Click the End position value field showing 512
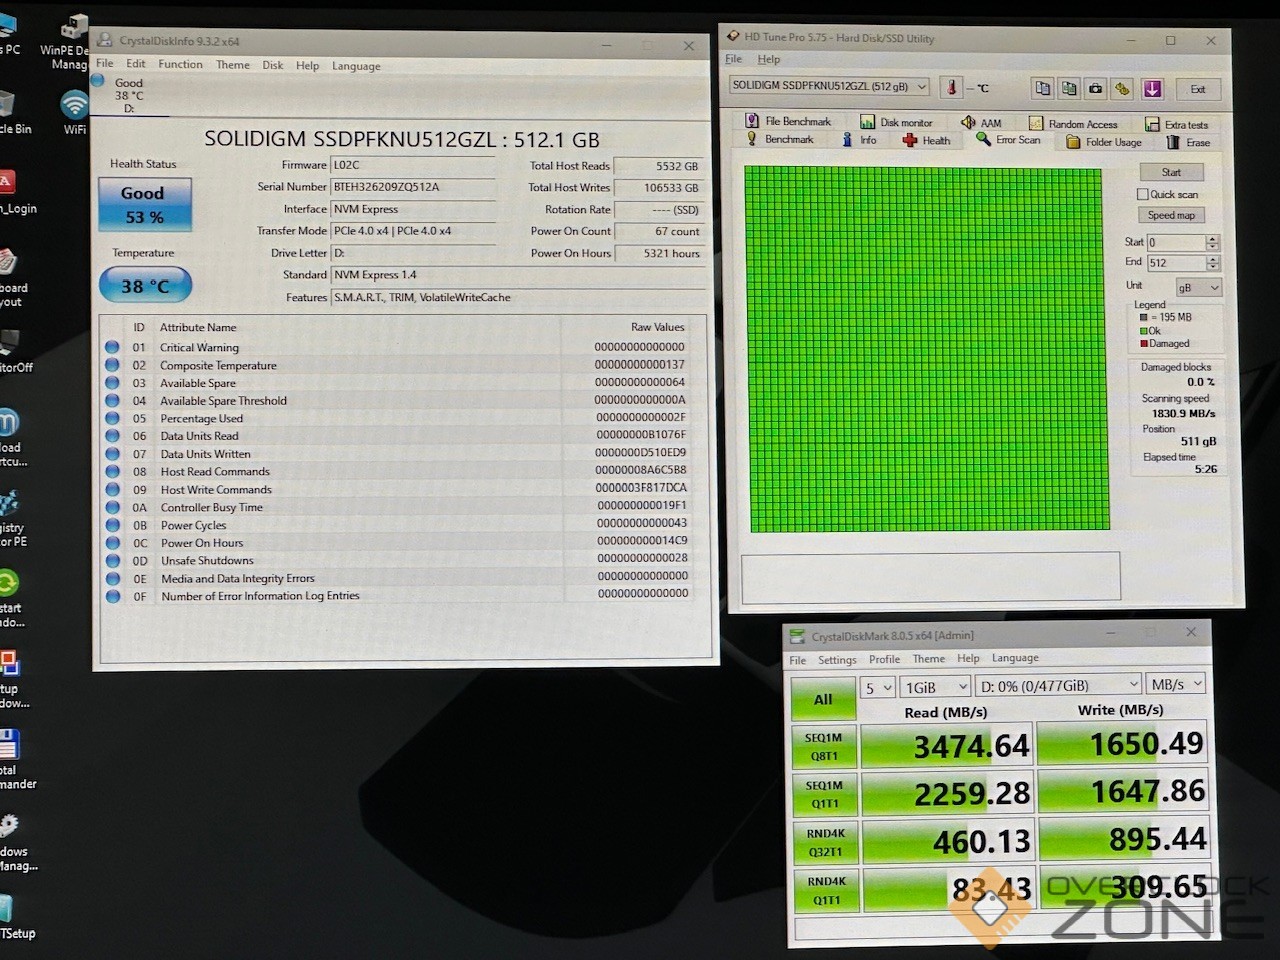 pos(1176,263)
